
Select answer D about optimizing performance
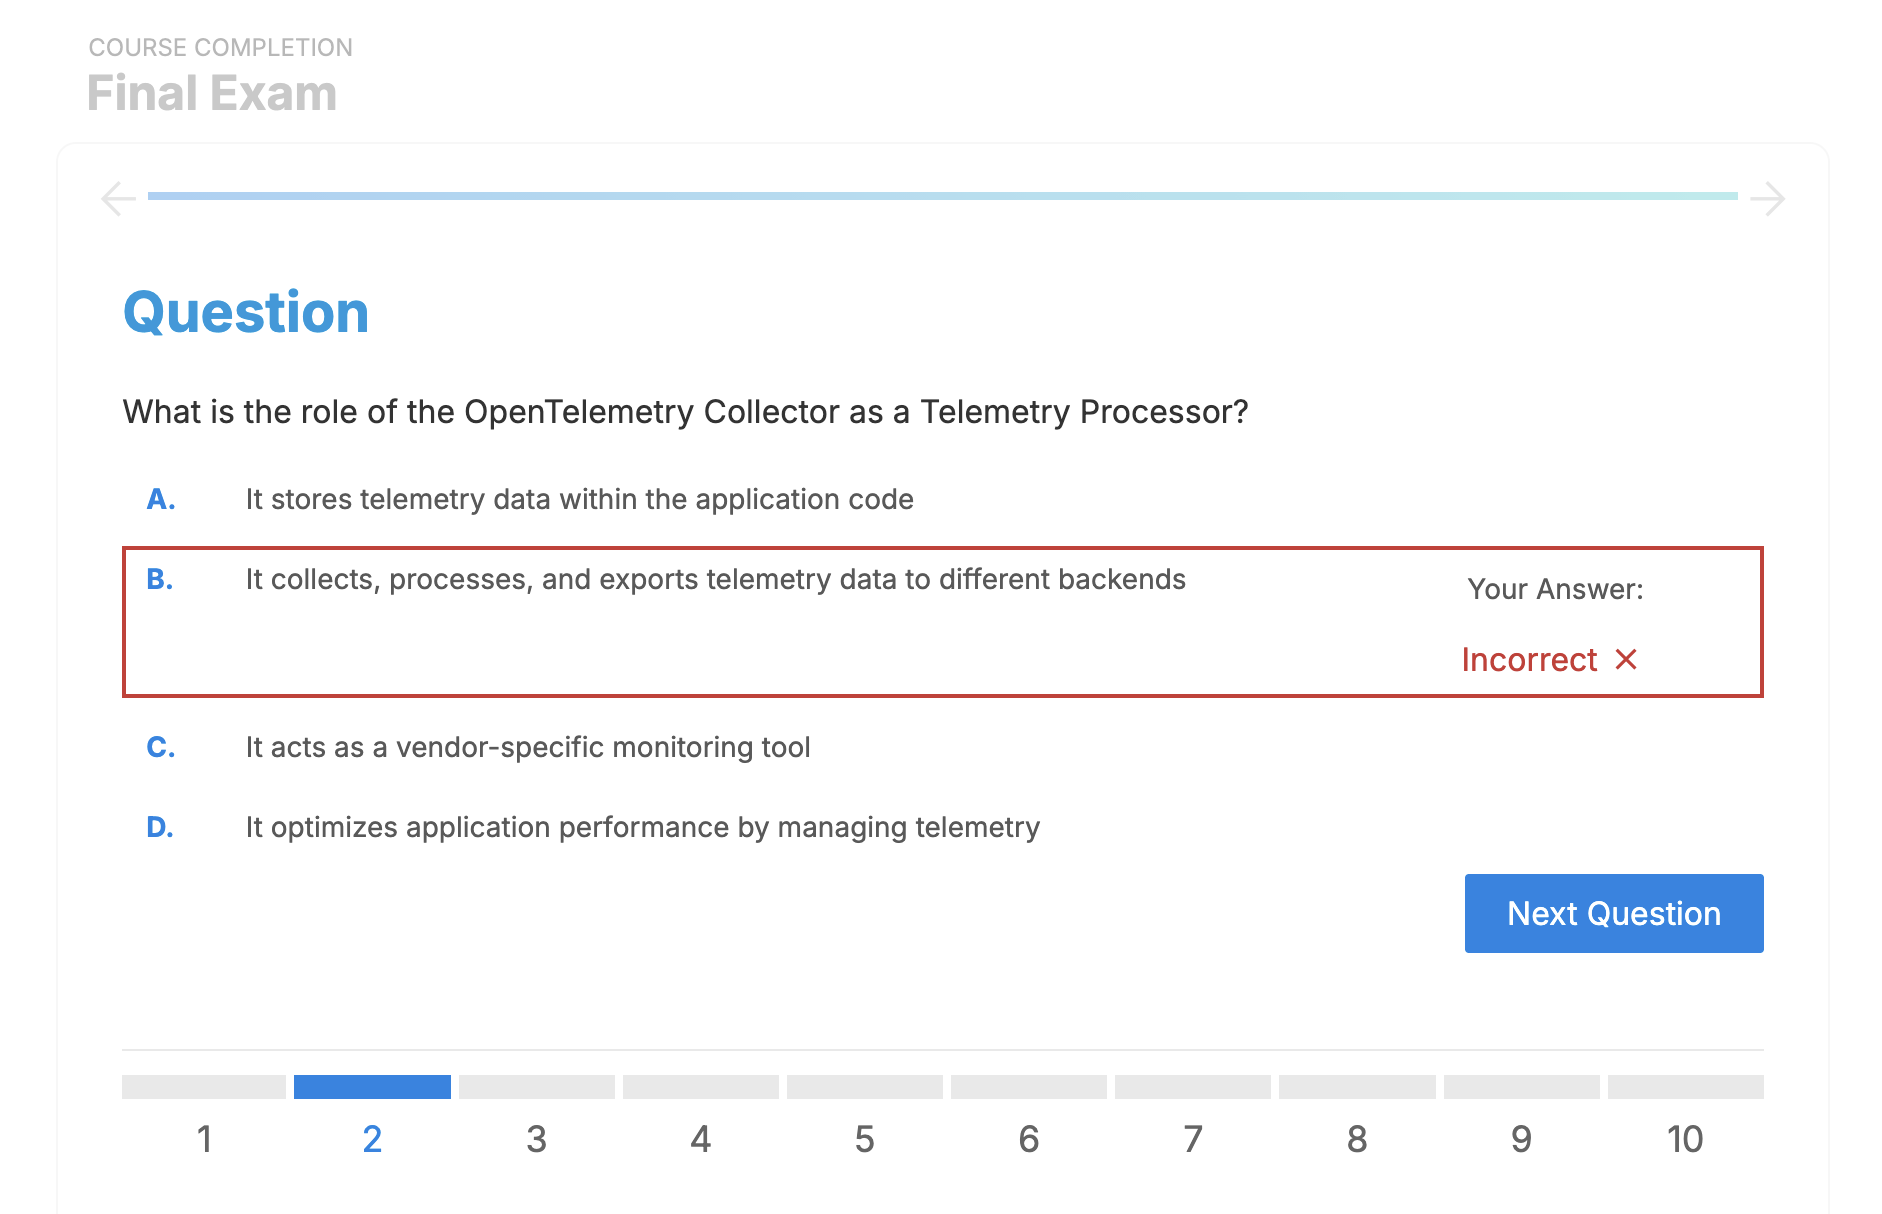tap(642, 827)
